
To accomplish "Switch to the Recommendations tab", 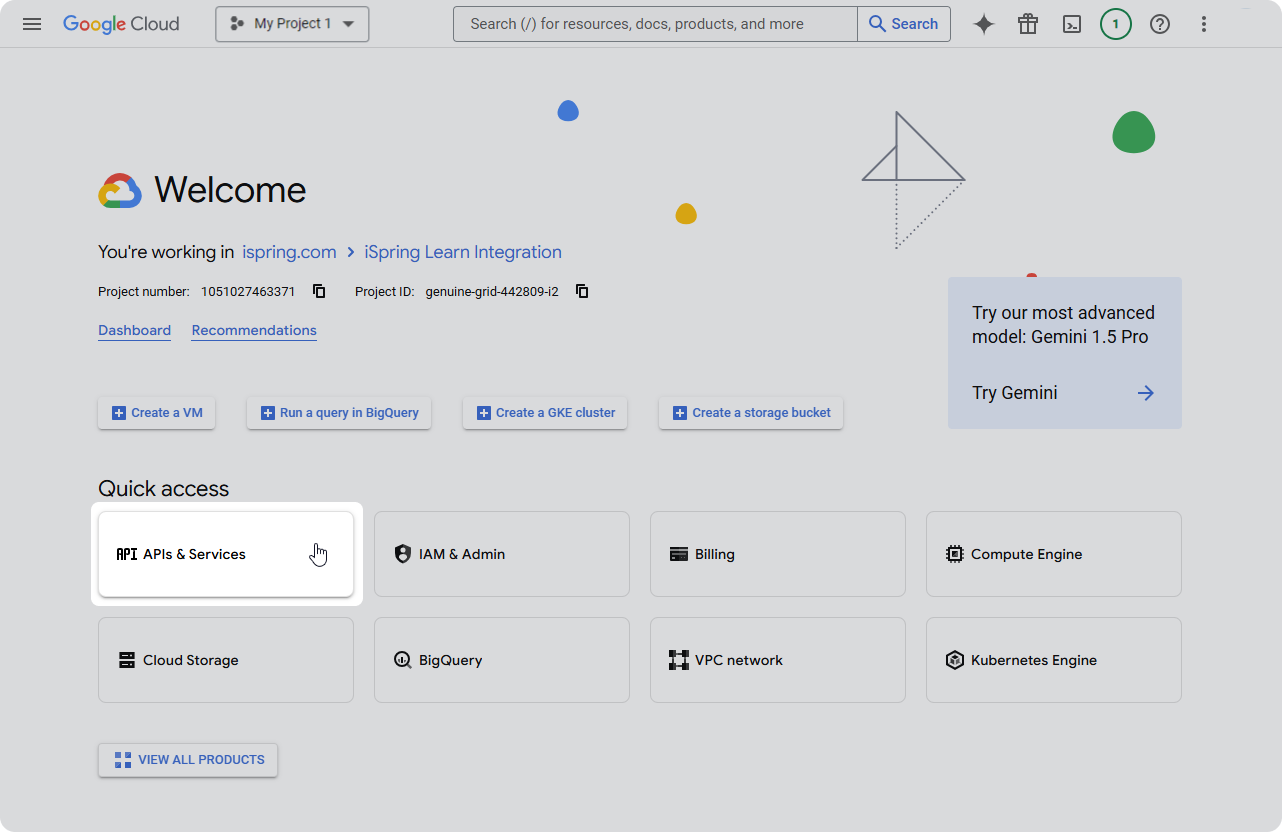I will 254,331.
